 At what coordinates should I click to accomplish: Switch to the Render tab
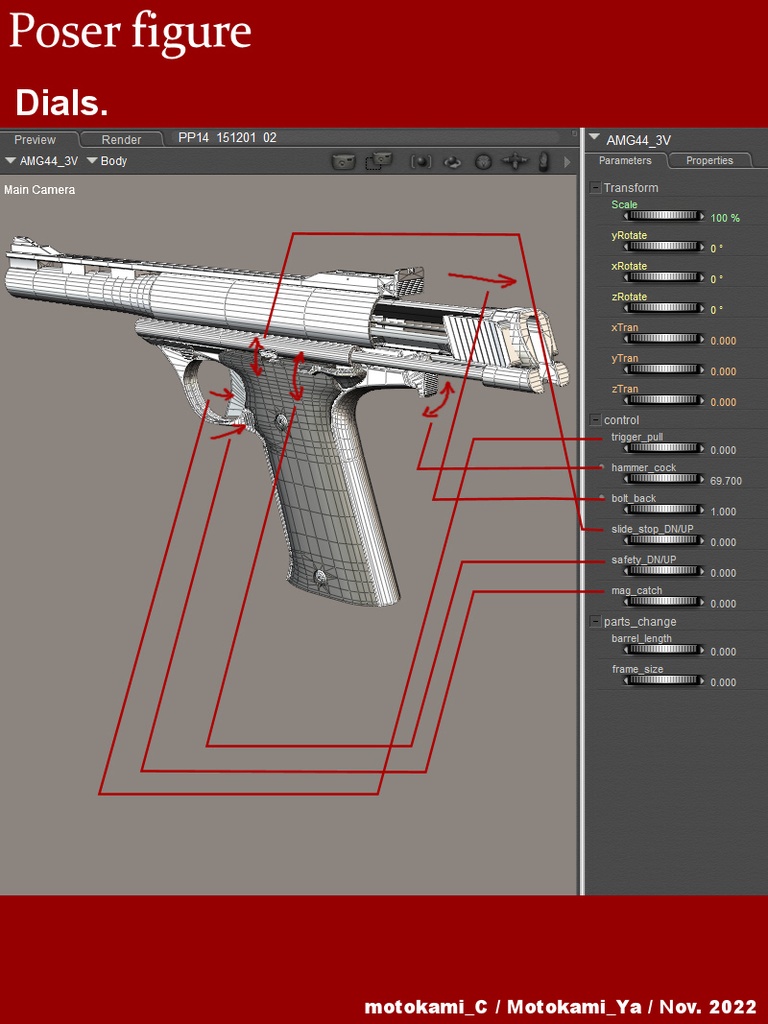(x=121, y=139)
